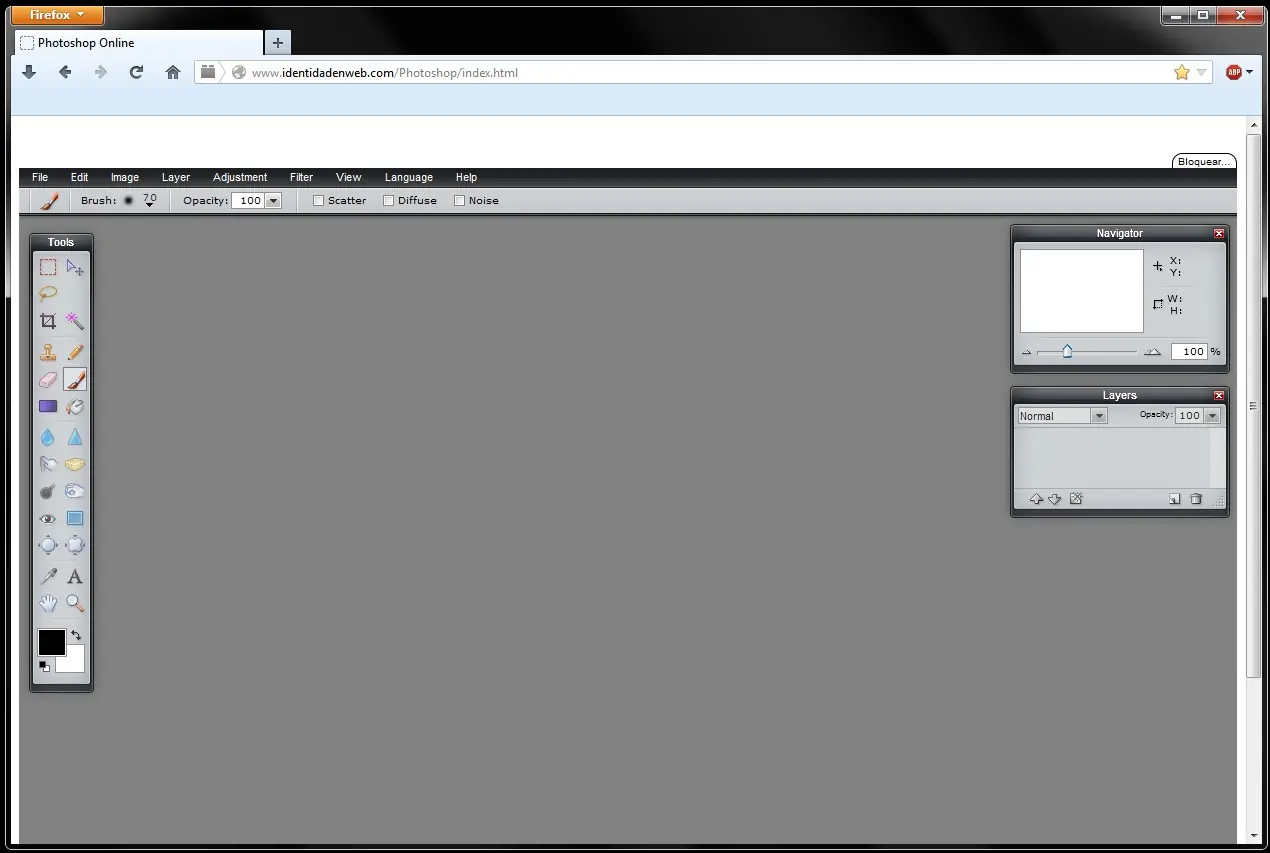Select the Gradient tool
This screenshot has width=1270, height=853.
pos(47,406)
